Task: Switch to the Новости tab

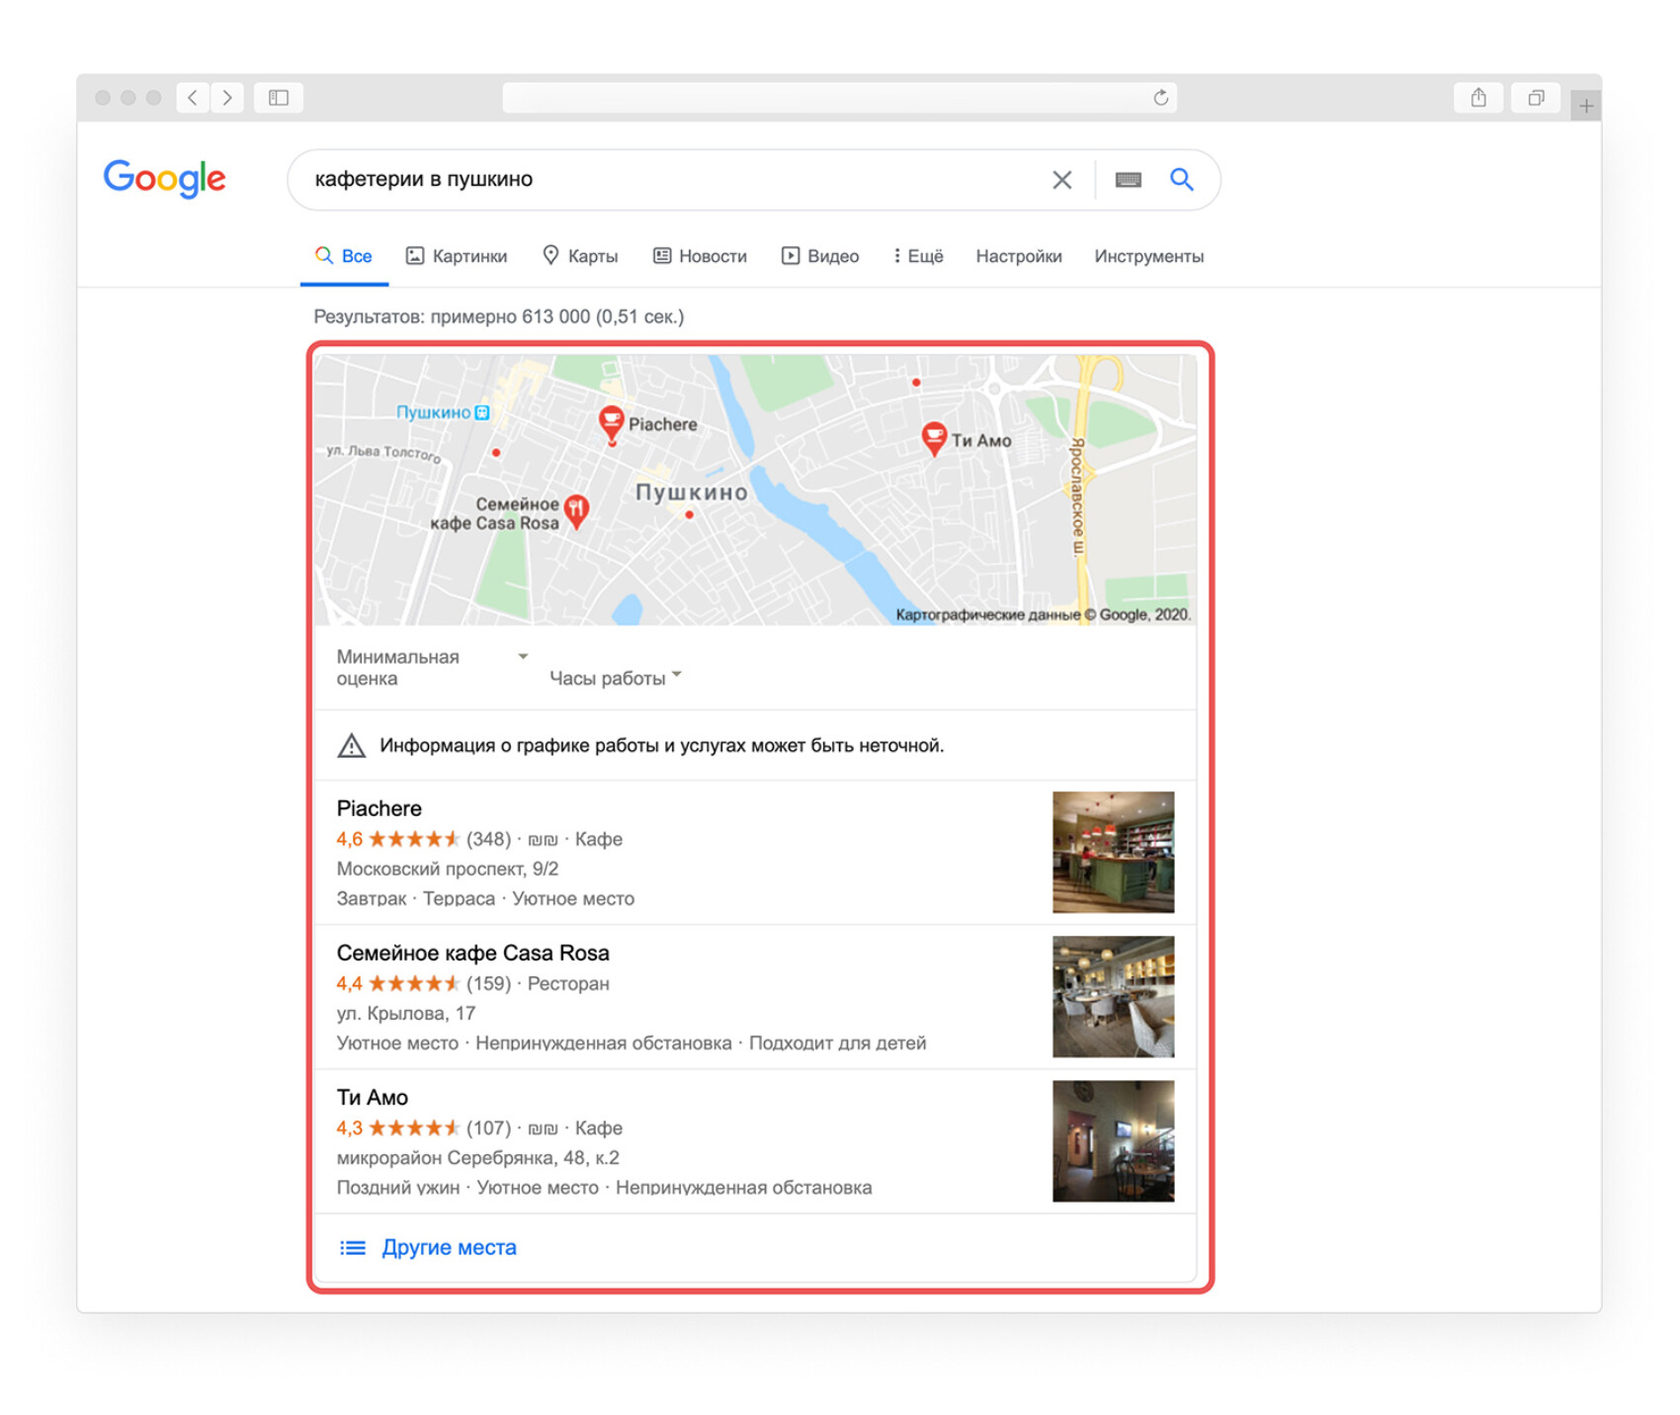Action: pos(700,256)
